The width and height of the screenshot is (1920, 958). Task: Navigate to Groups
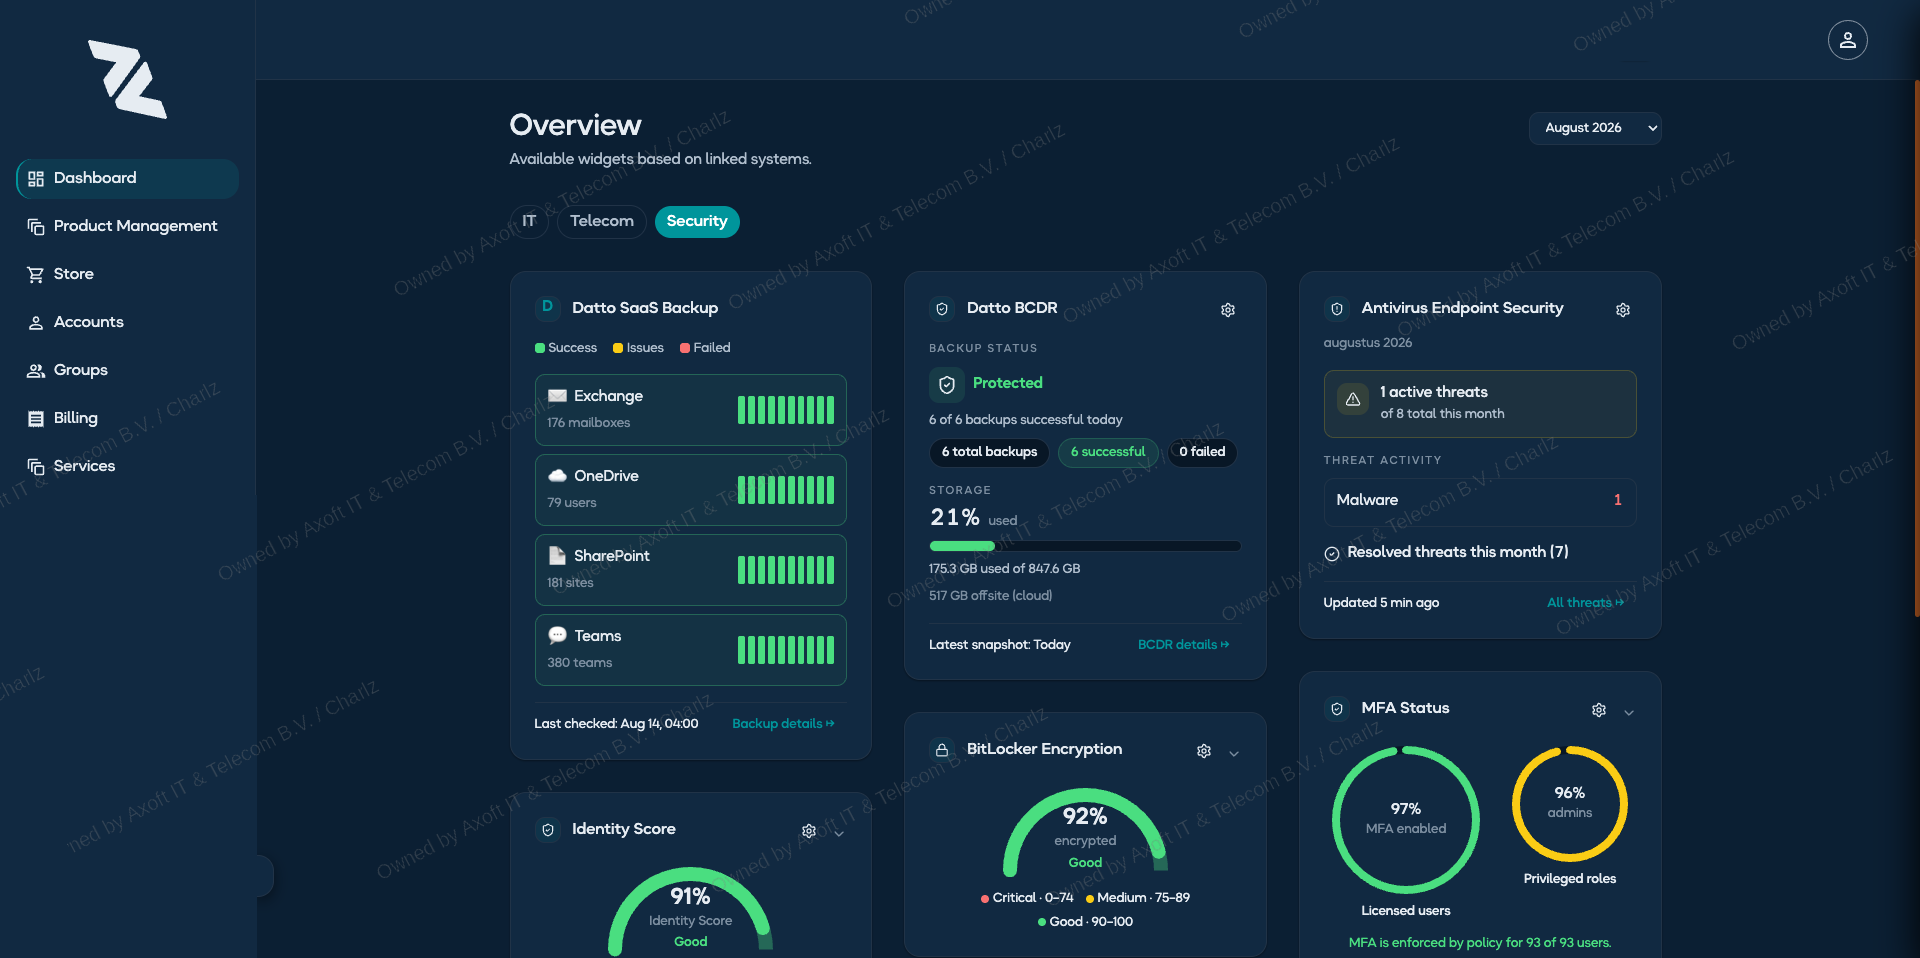coord(127,370)
